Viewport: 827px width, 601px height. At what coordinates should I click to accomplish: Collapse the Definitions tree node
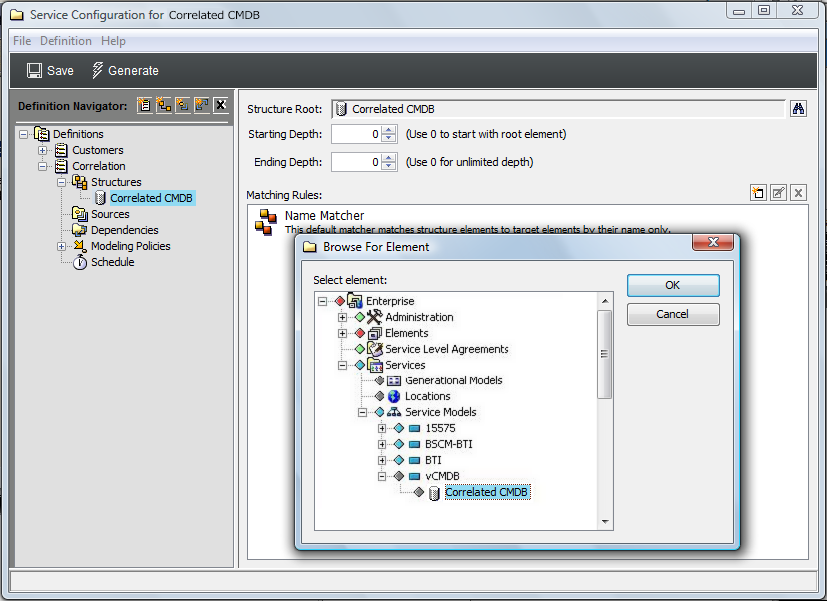click(23, 134)
